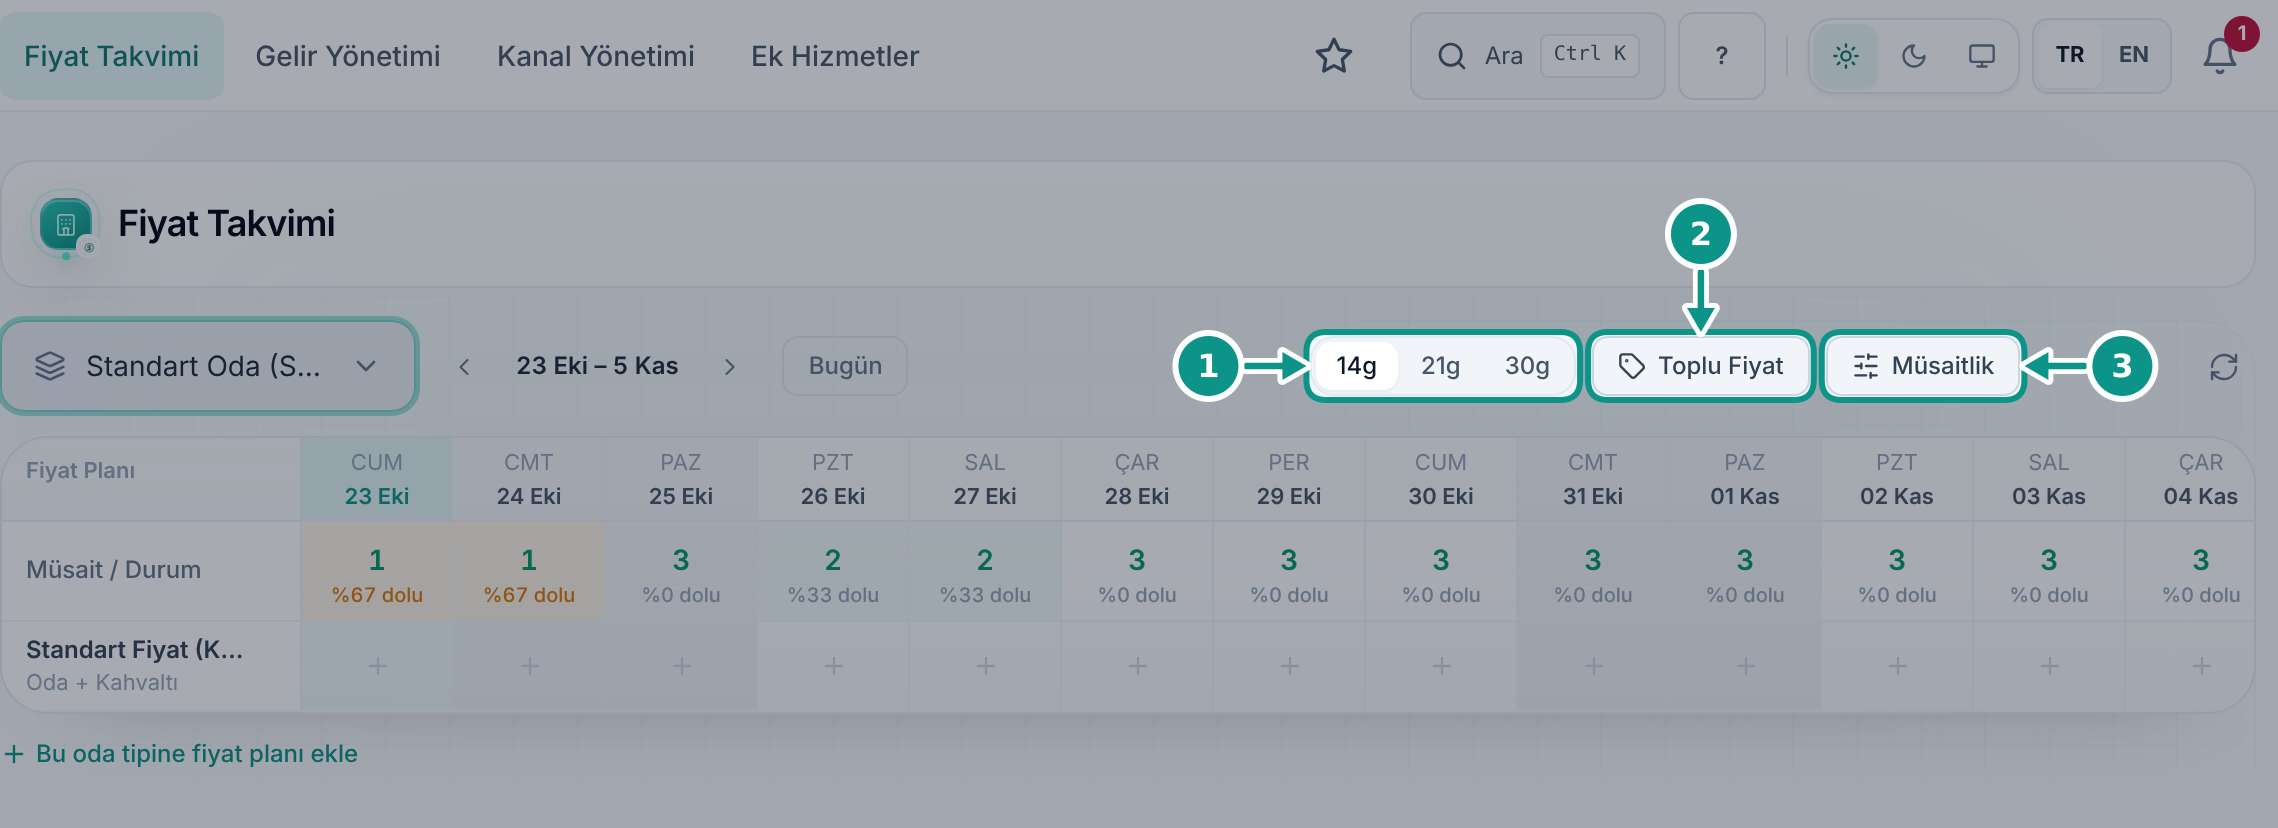Add page to favorites with star icon
The height and width of the screenshot is (828, 2278).
(x=1333, y=56)
